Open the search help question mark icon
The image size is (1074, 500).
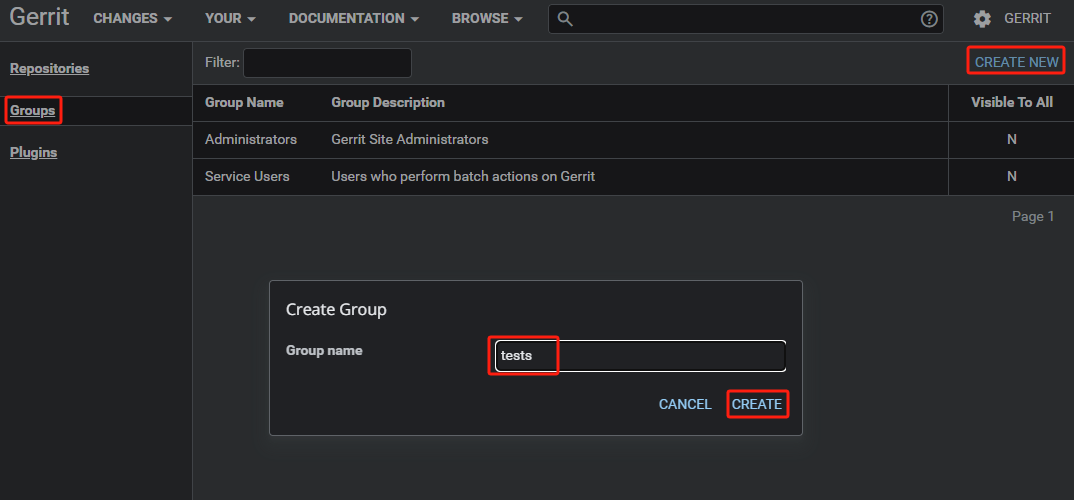(929, 19)
